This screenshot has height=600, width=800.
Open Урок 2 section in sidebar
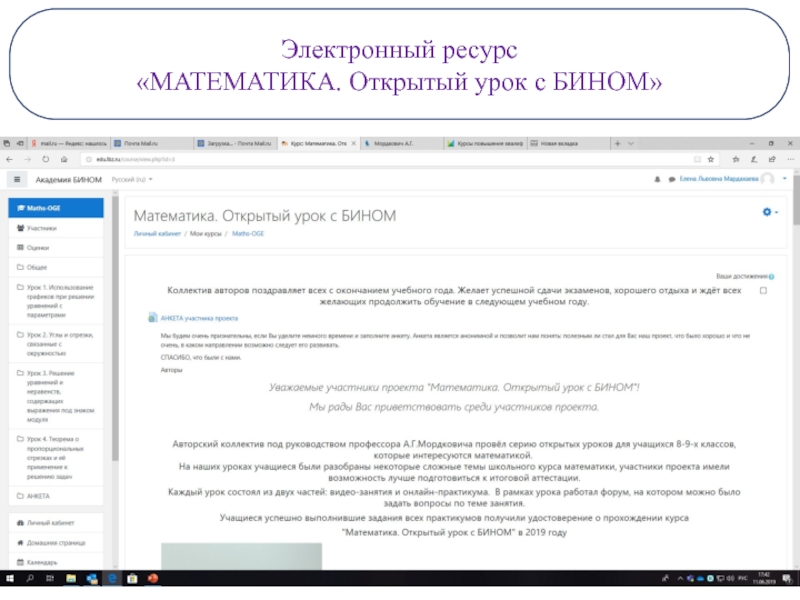[x=56, y=344]
